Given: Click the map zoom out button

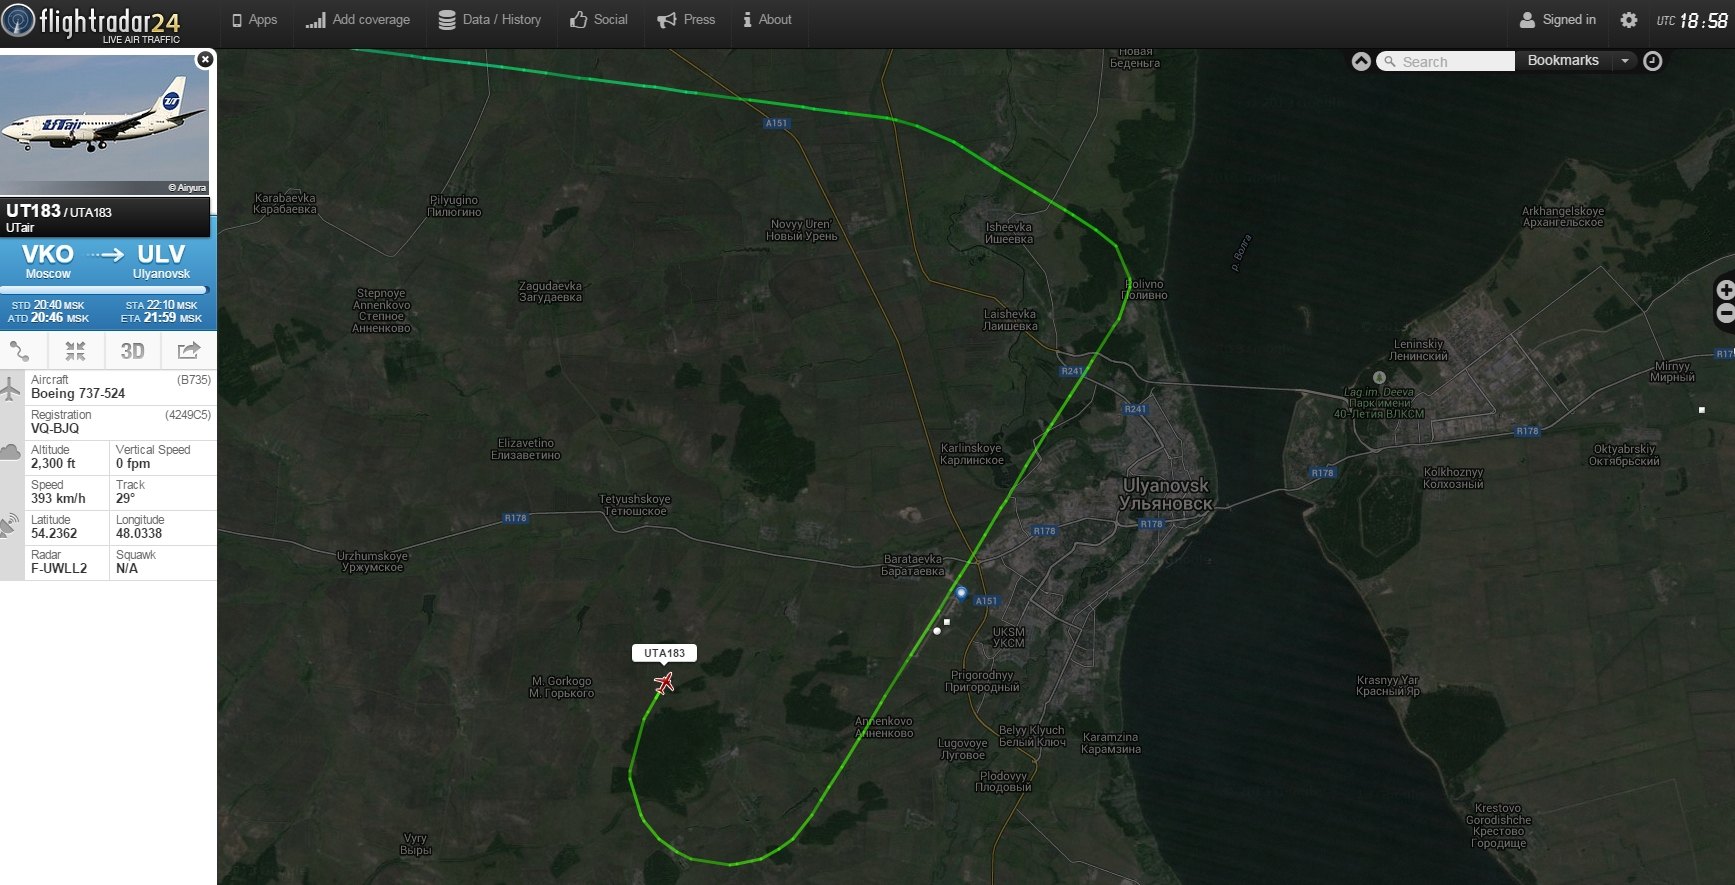Looking at the screenshot, I should [1725, 313].
